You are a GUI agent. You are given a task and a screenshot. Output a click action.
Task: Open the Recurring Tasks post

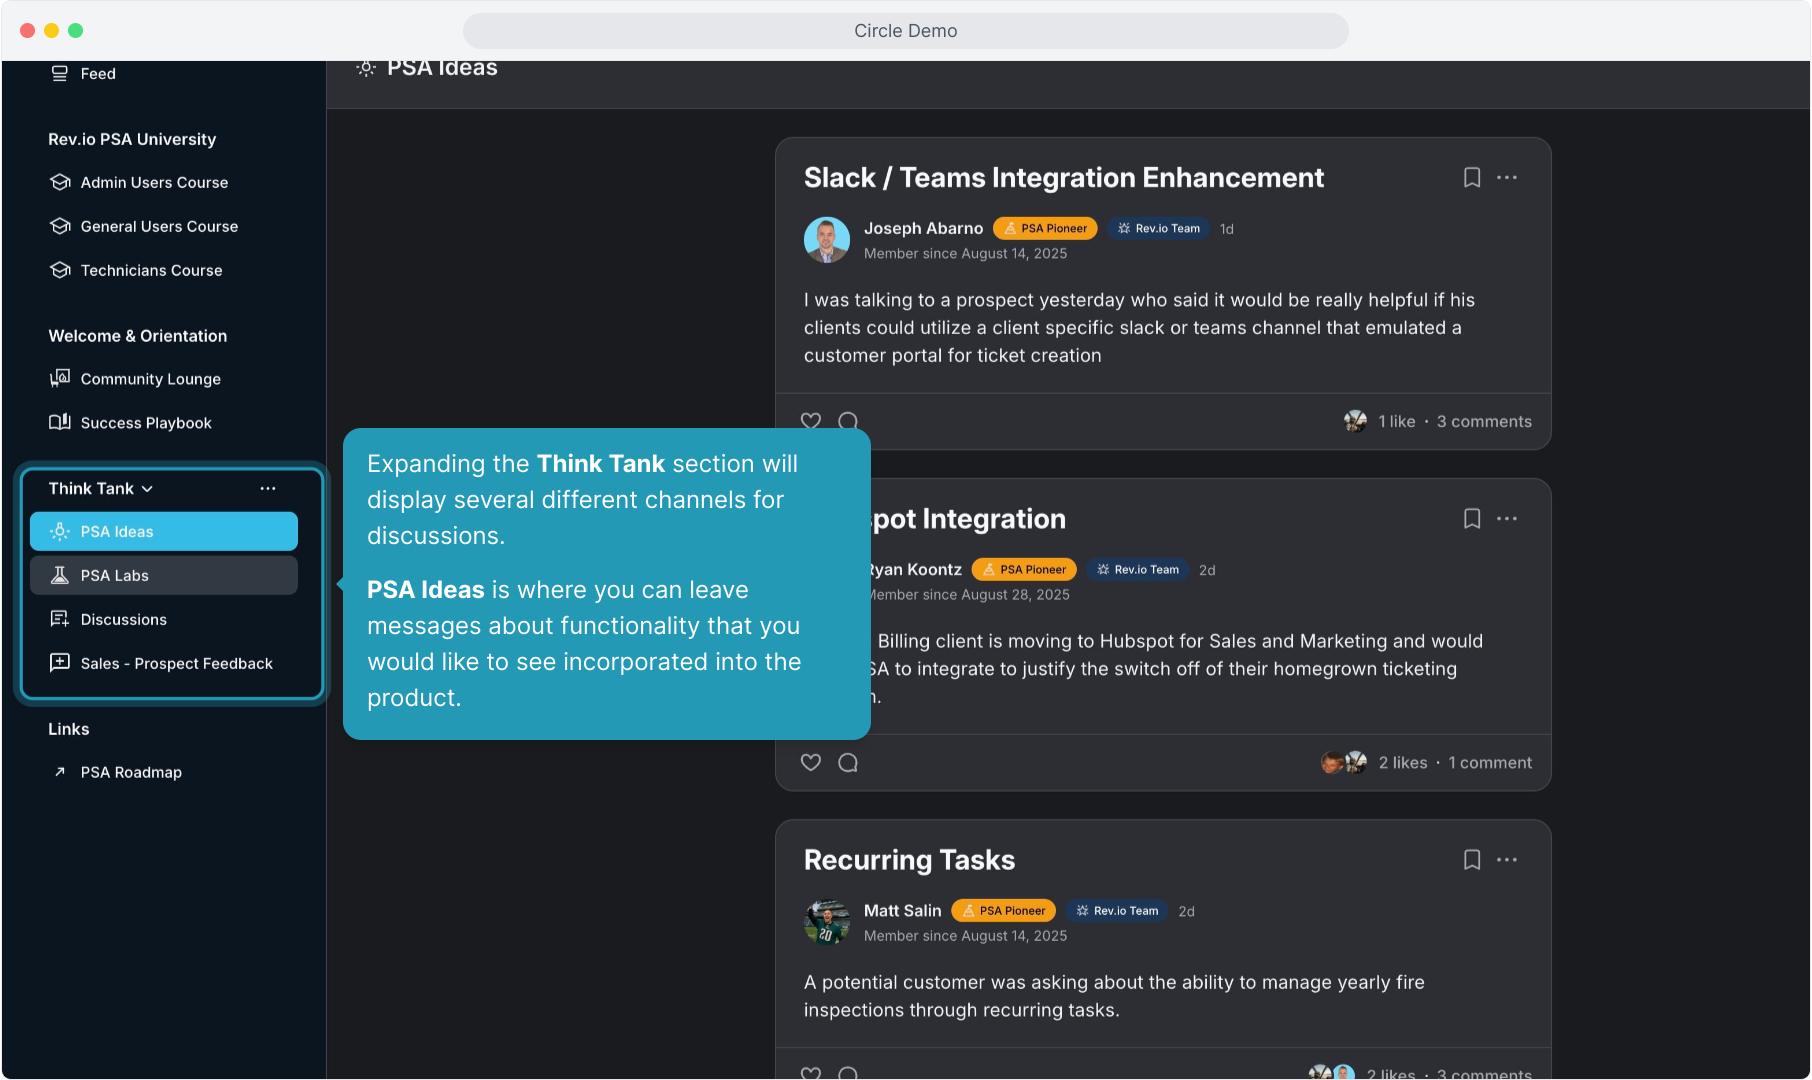click(x=909, y=861)
